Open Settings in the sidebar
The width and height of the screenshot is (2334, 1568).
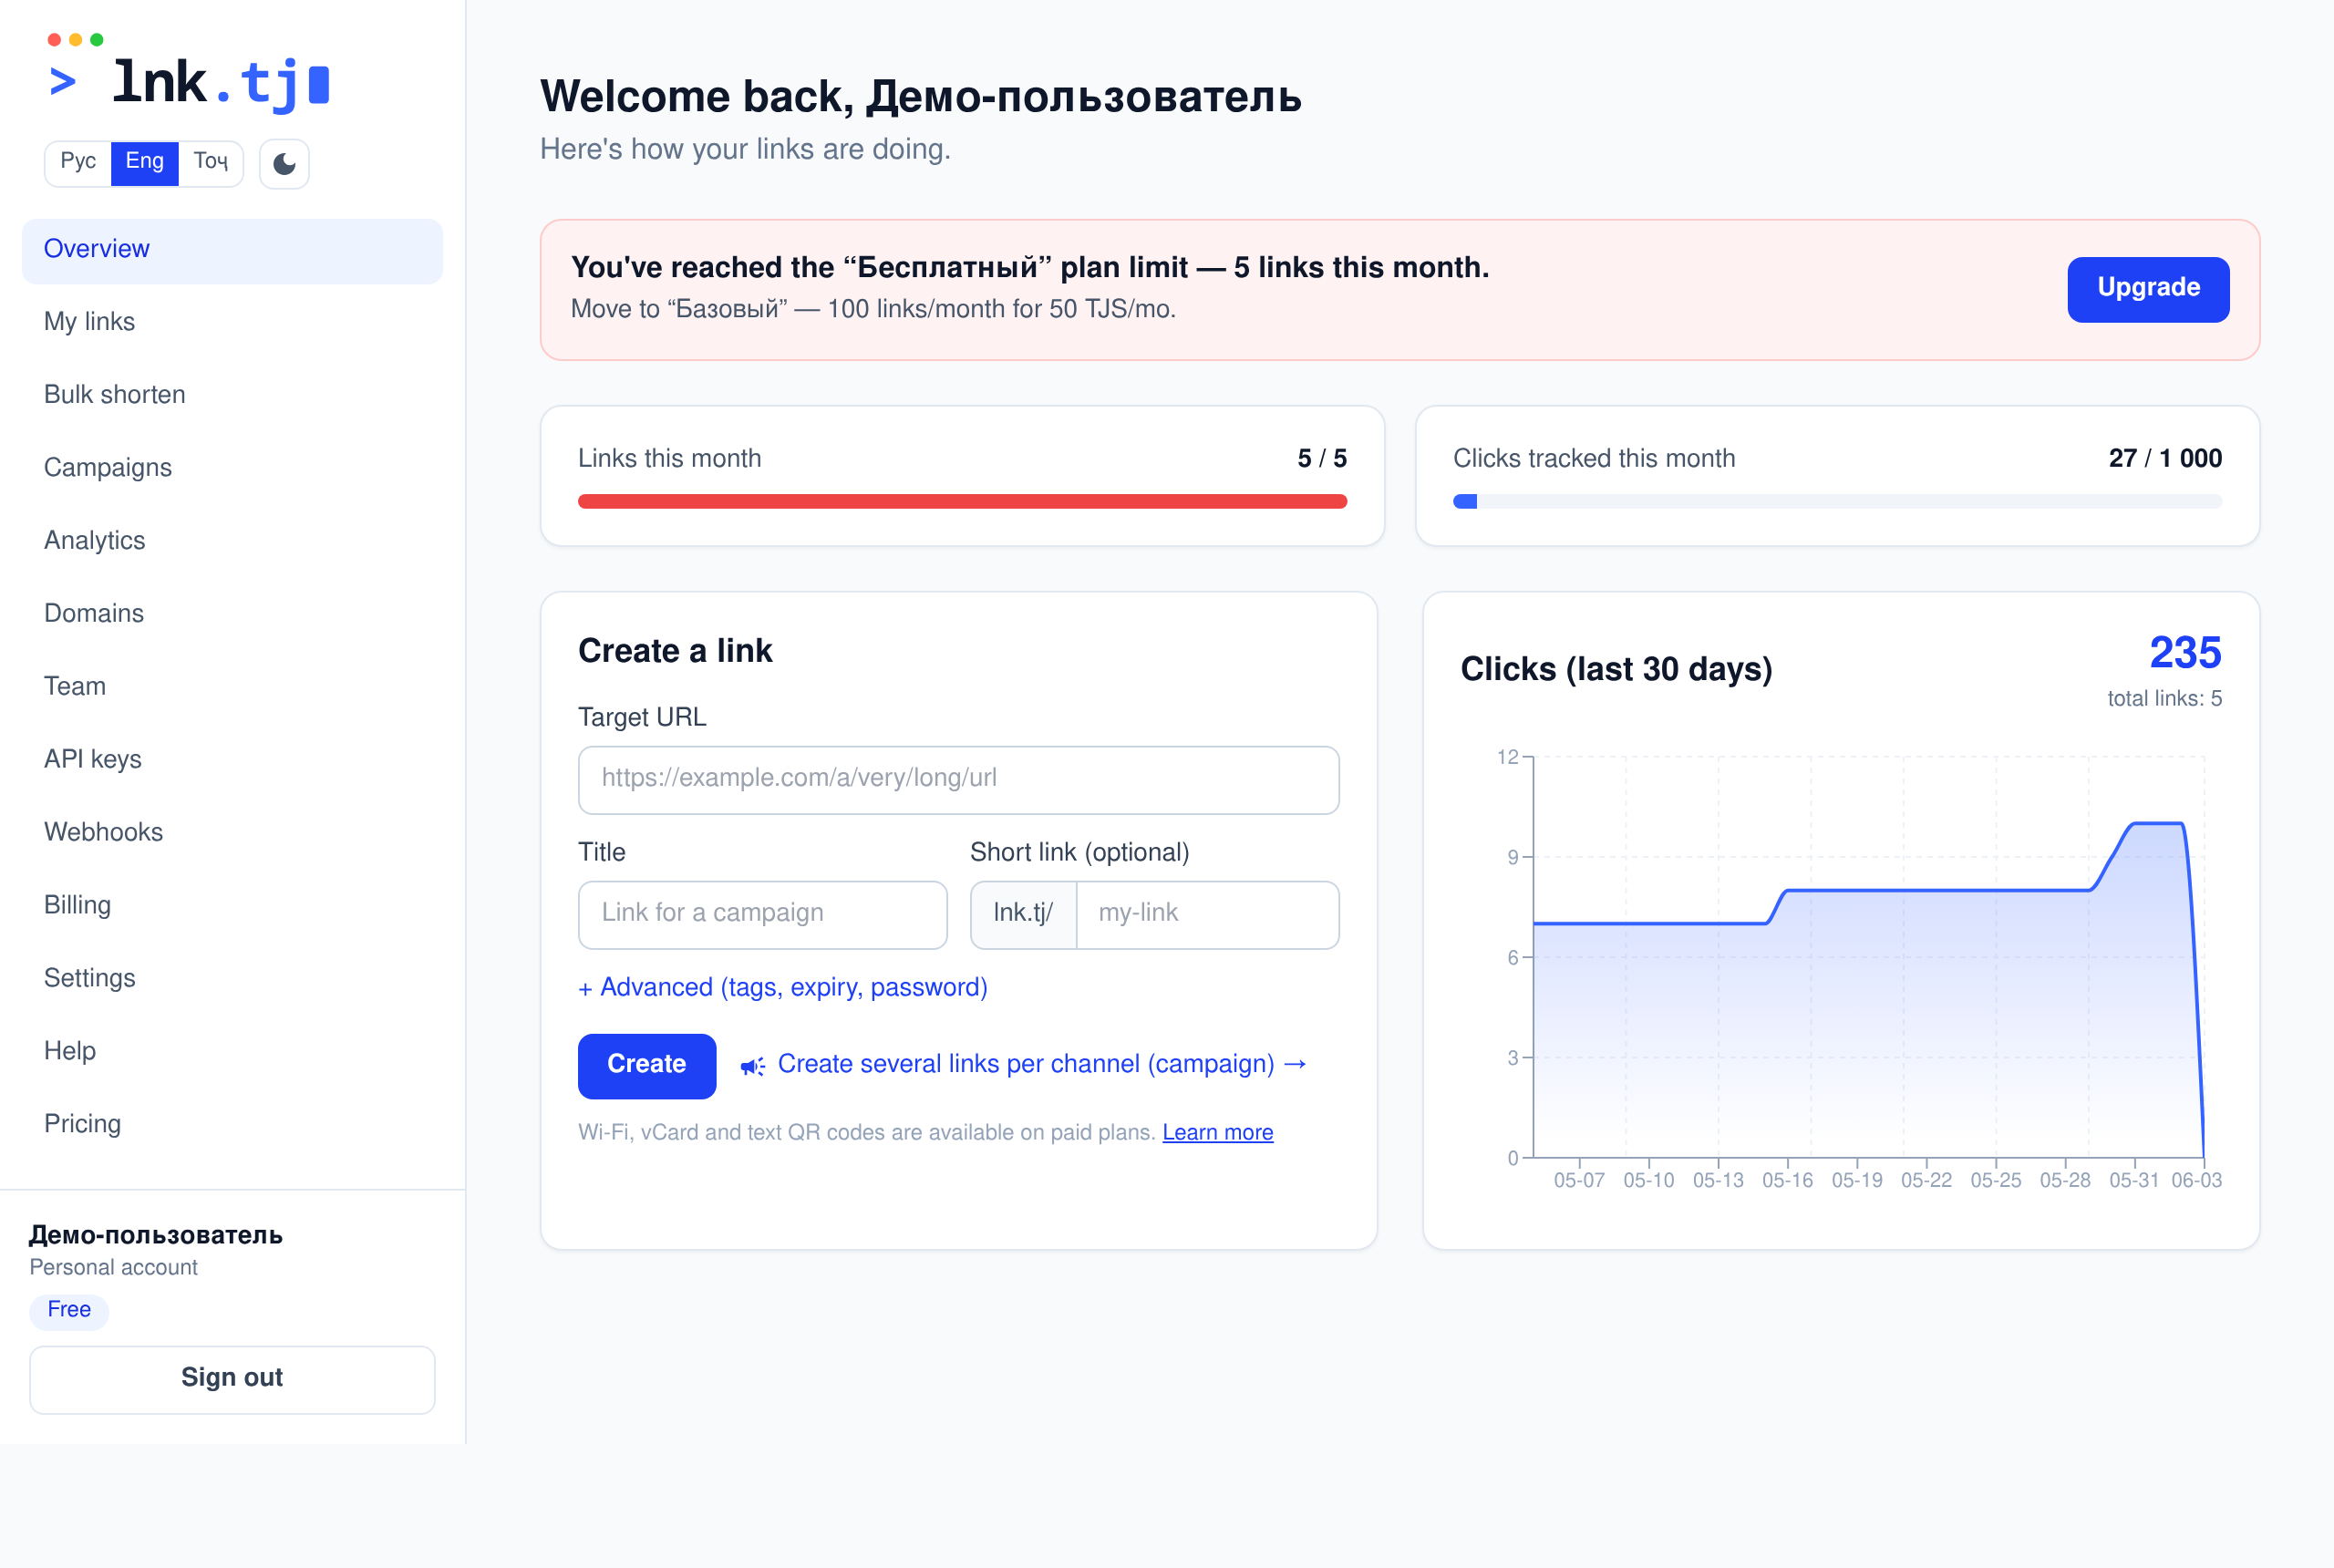pyautogui.click(x=232, y=979)
